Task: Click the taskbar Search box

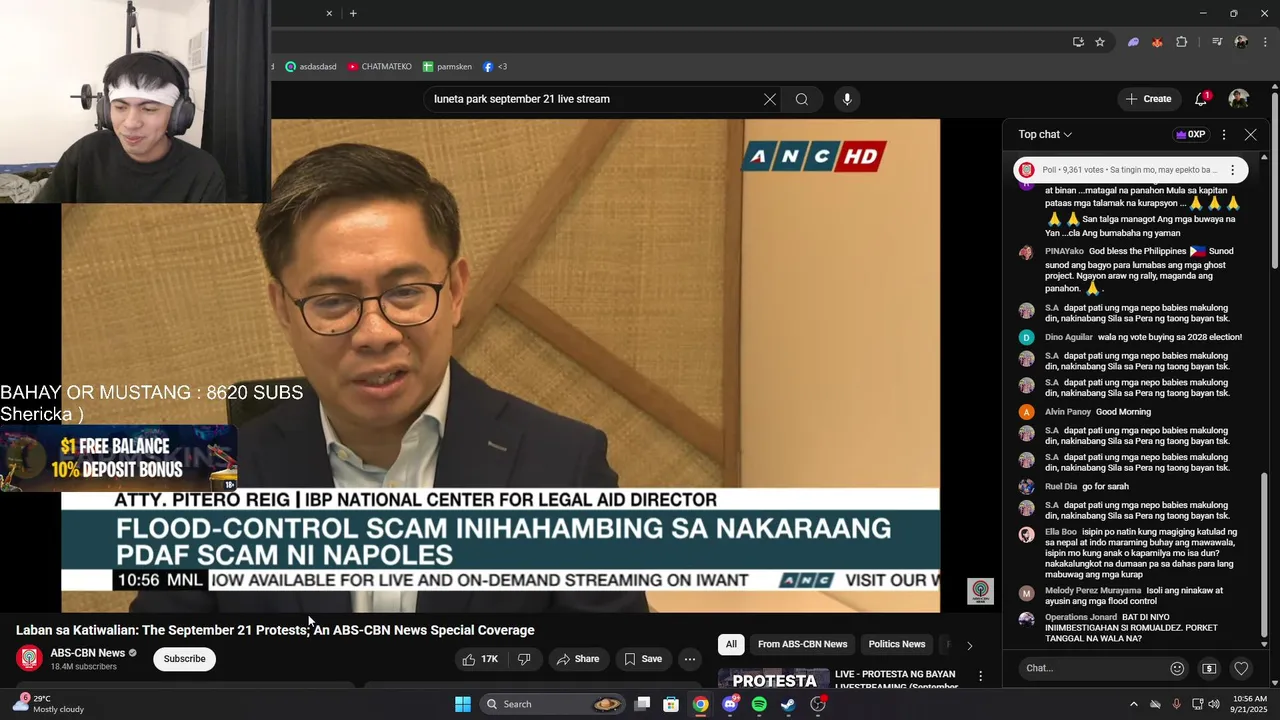Action: tap(553, 704)
